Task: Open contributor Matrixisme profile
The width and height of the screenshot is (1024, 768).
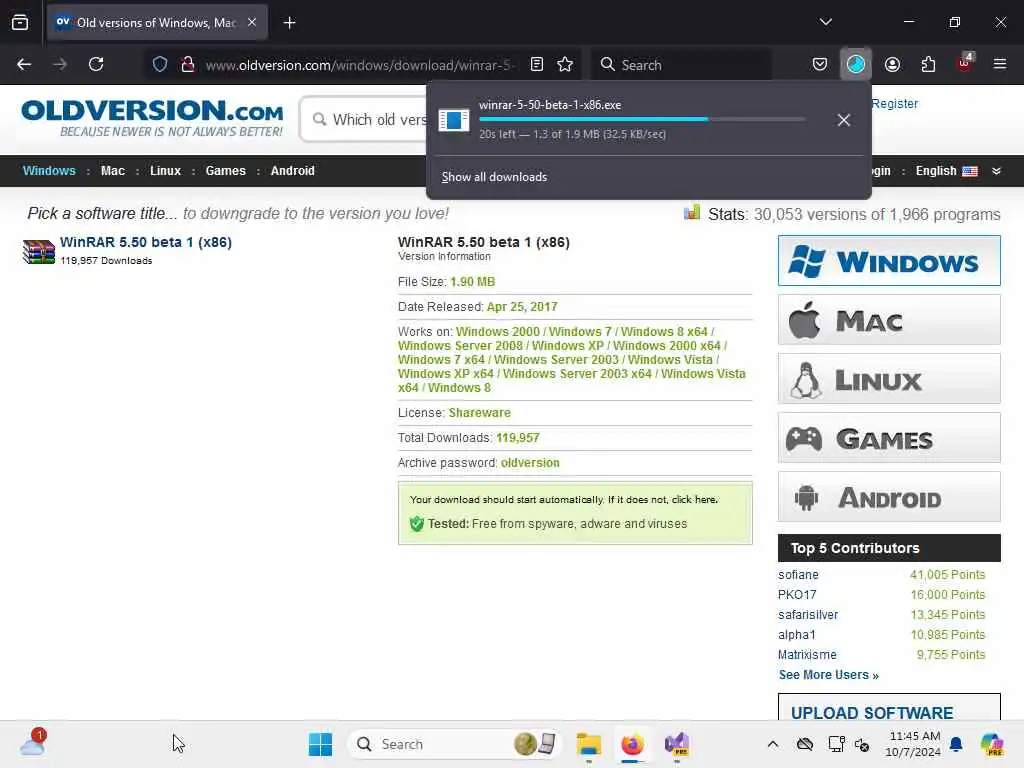Action: 807,654
